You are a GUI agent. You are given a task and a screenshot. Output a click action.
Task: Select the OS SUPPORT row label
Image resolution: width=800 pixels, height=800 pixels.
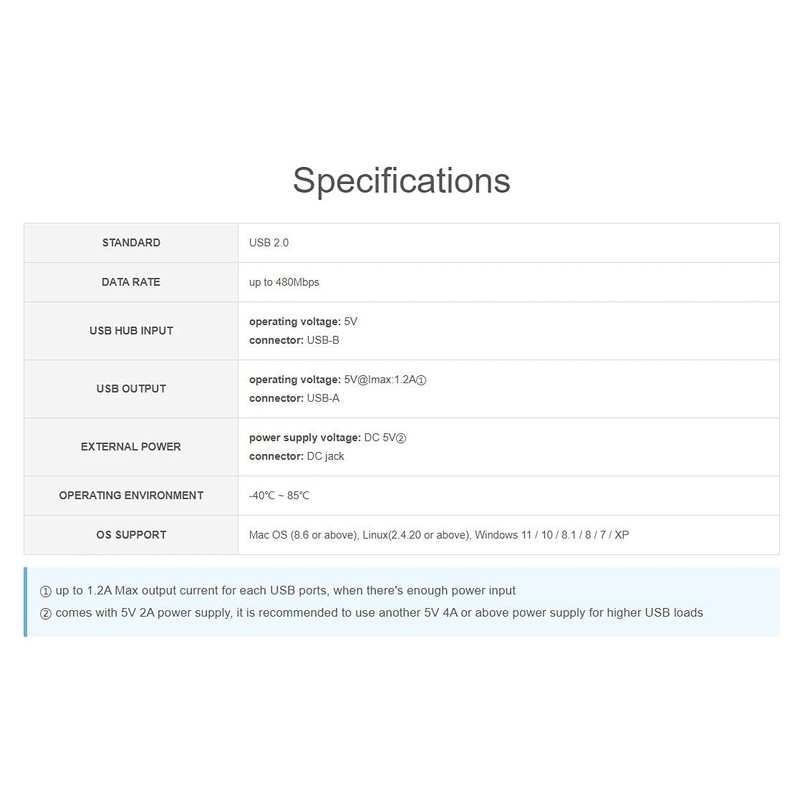[131, 534]
